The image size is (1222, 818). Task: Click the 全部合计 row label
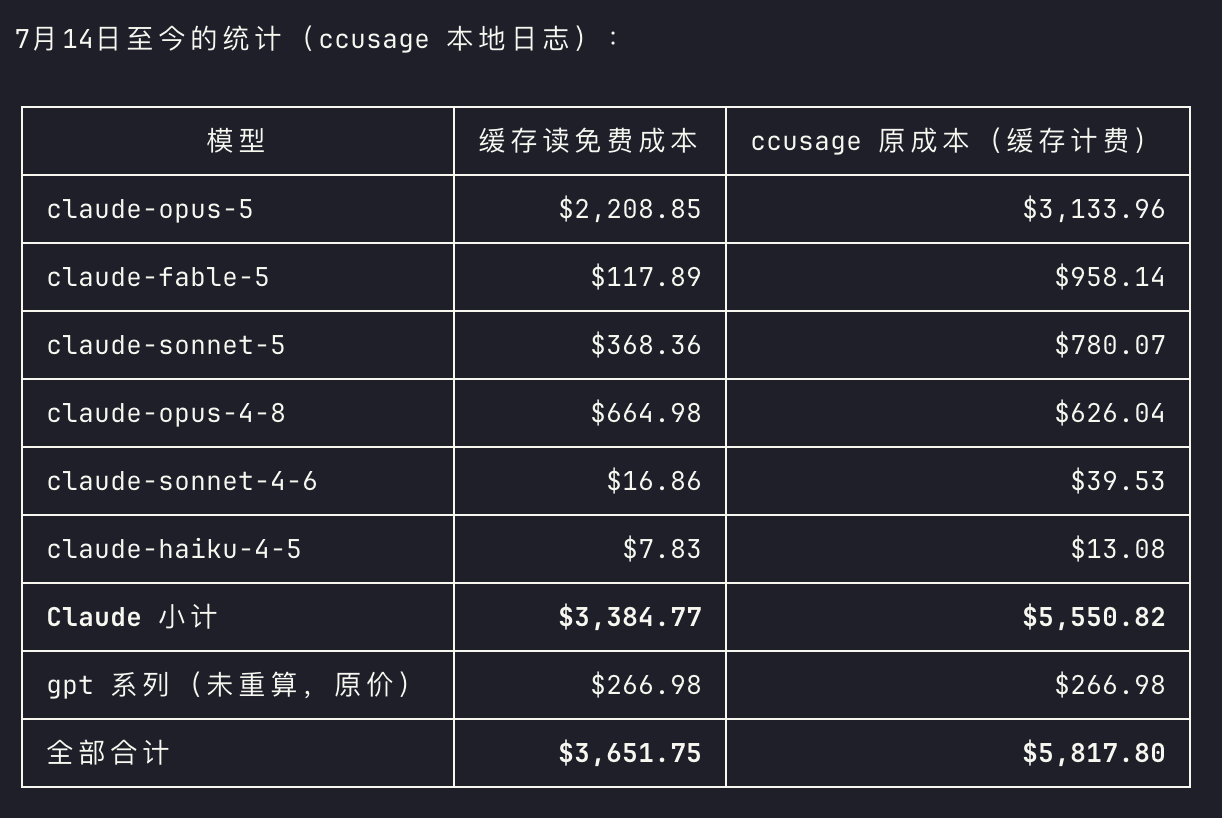coord(108,753)
